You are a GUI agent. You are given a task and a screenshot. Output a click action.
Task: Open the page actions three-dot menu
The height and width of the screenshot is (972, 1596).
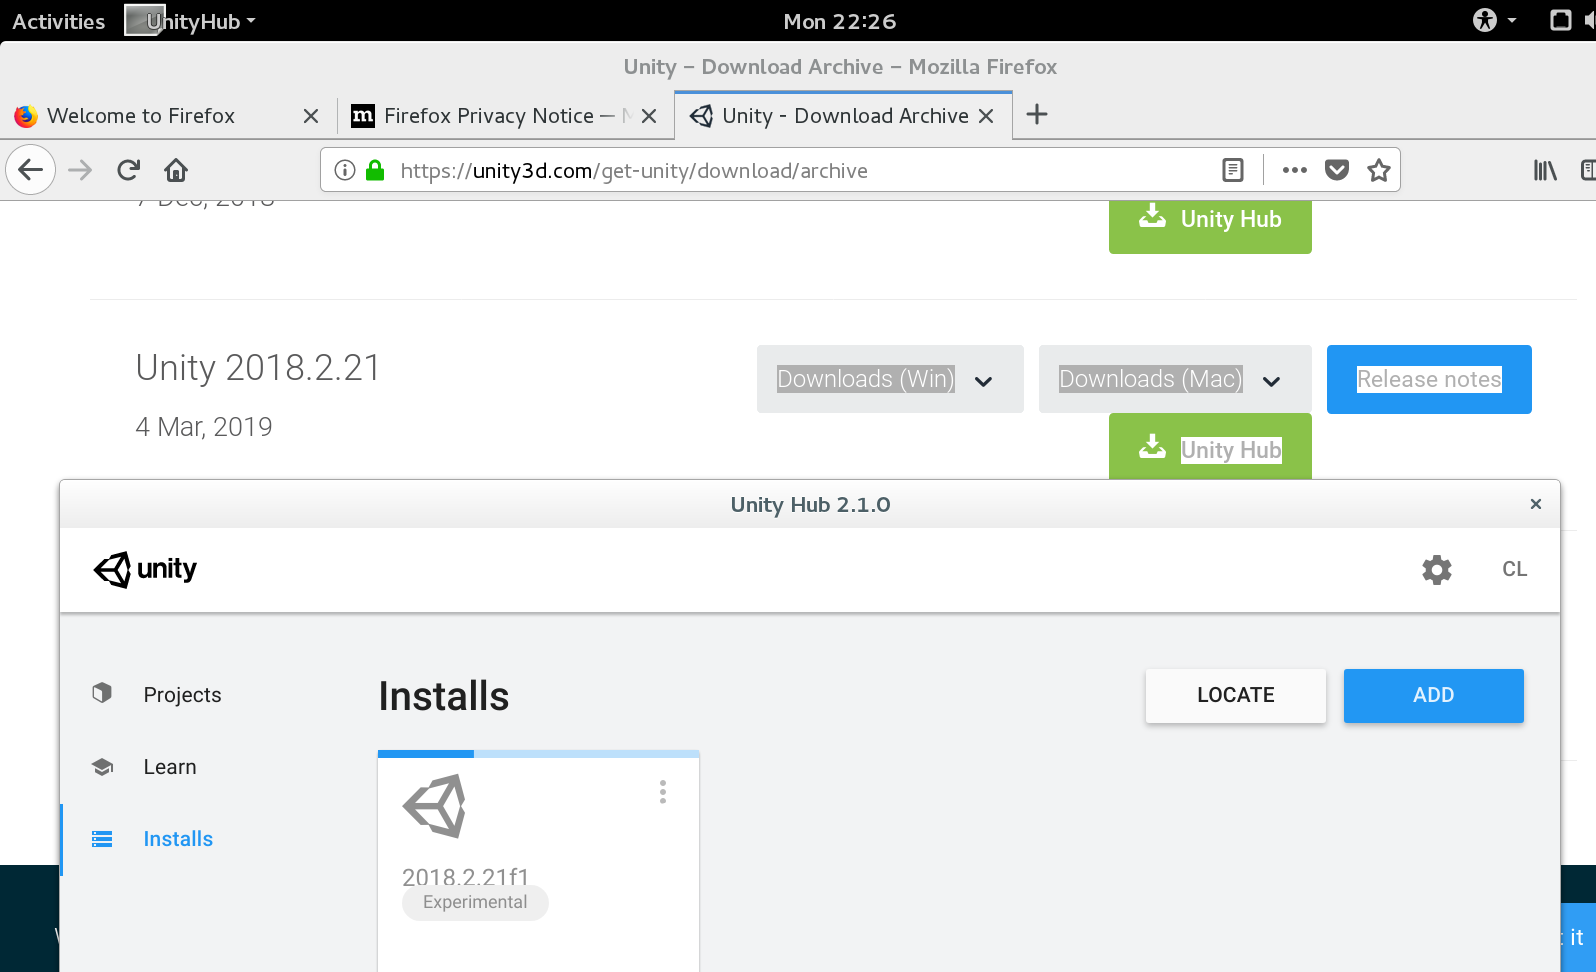click(1295, 170)
